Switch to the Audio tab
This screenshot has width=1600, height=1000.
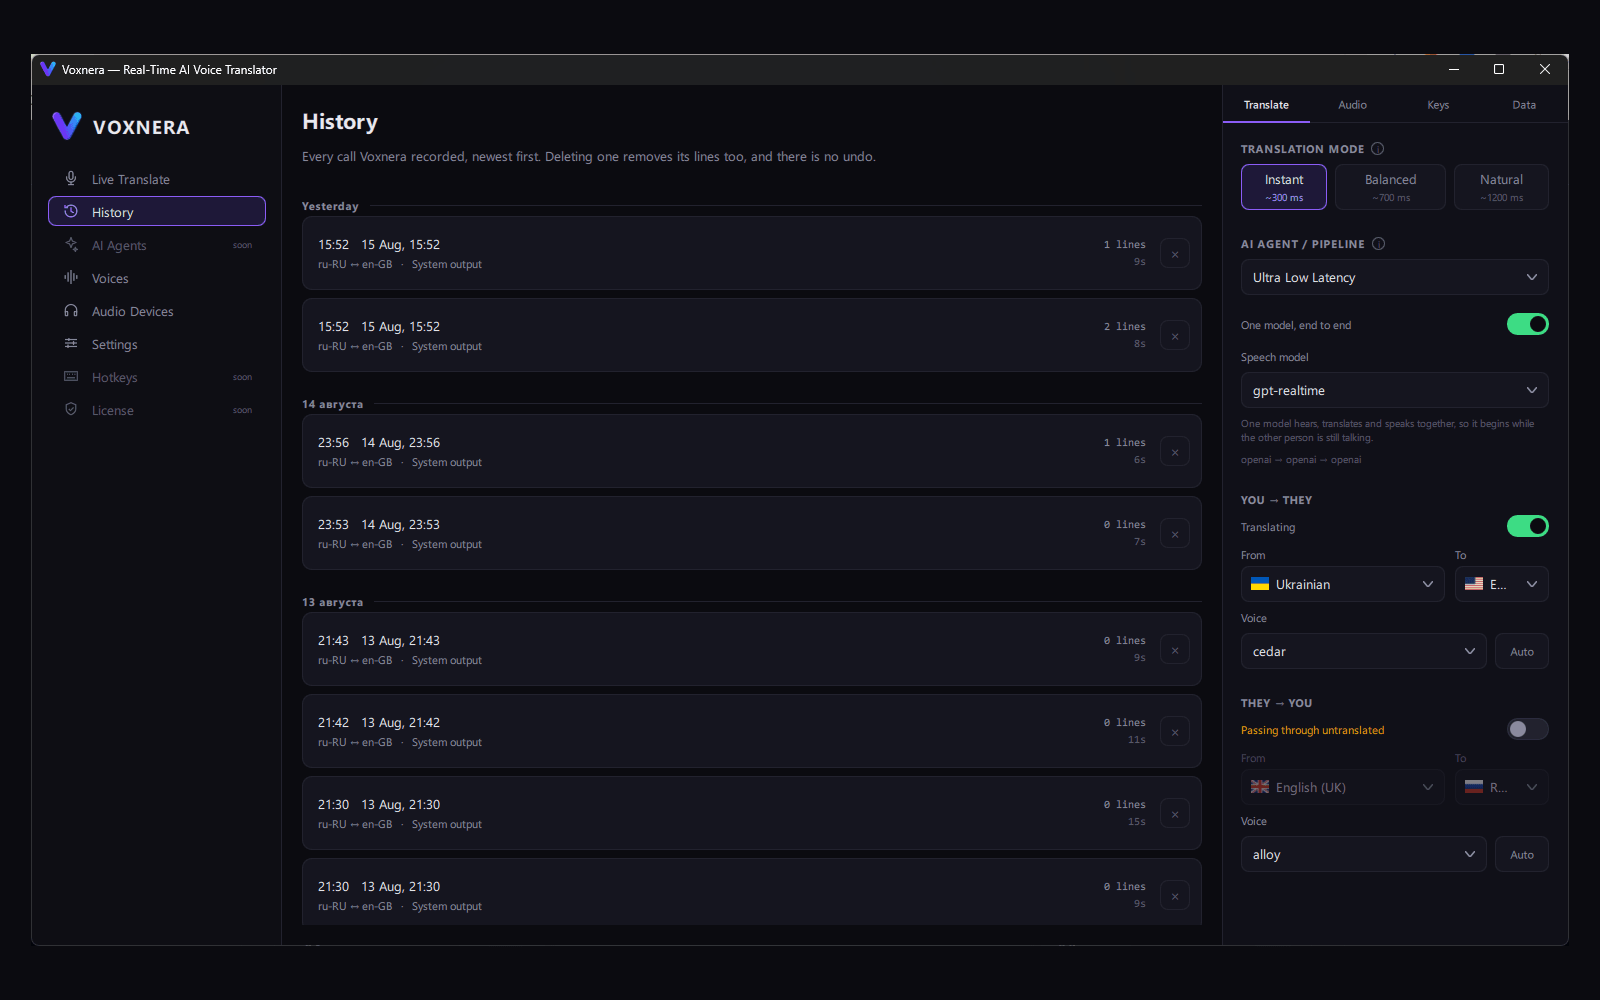[1352, 105]
